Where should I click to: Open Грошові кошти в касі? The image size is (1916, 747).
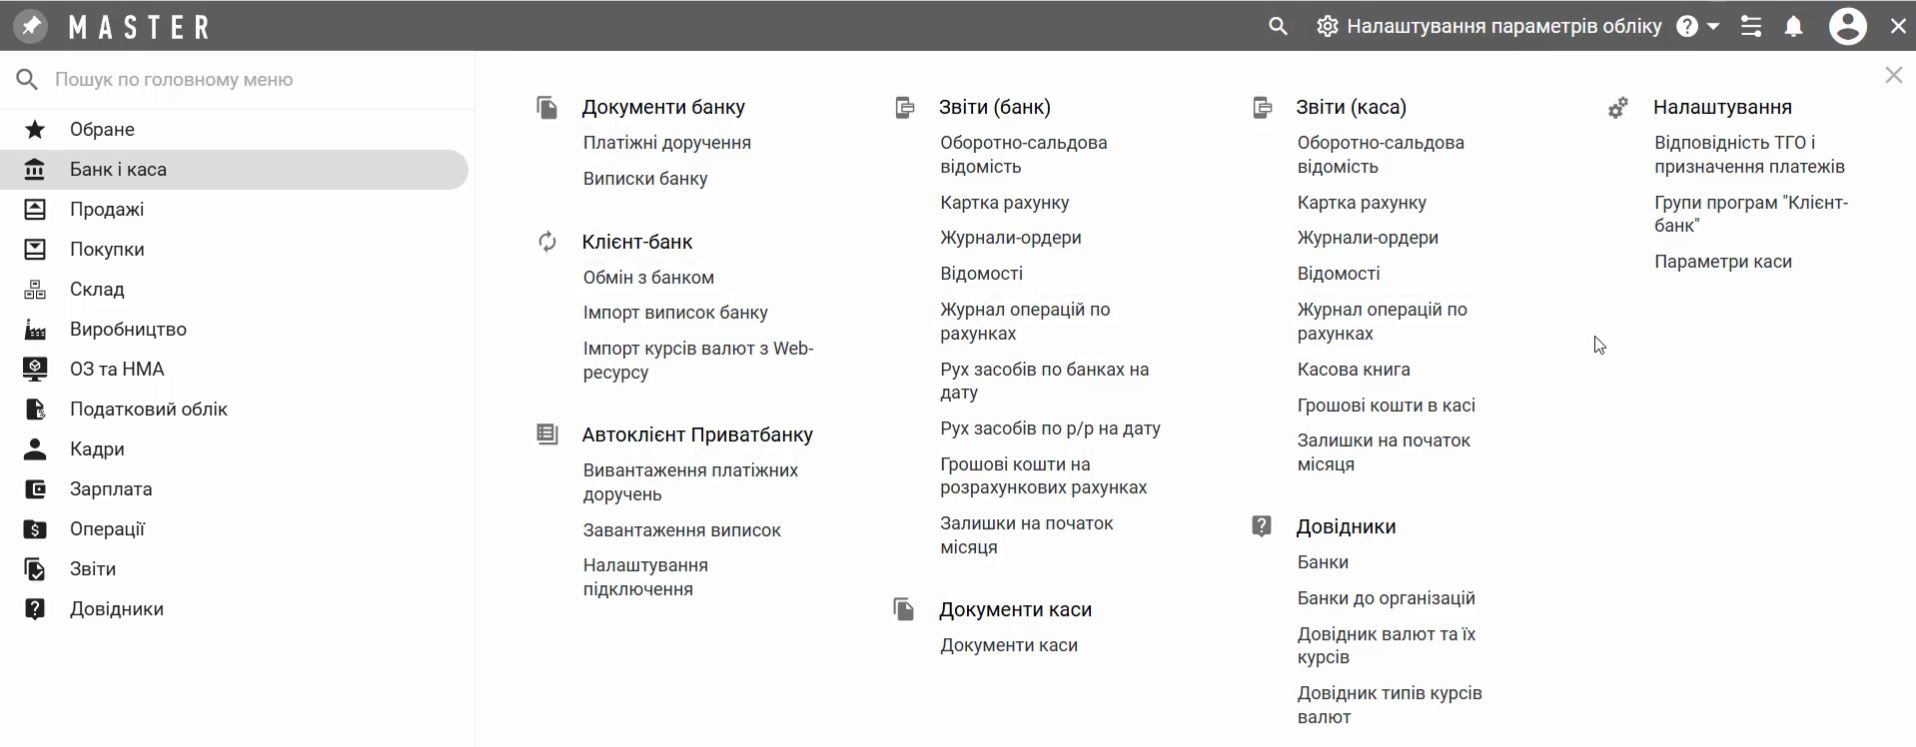[1386, 405]
